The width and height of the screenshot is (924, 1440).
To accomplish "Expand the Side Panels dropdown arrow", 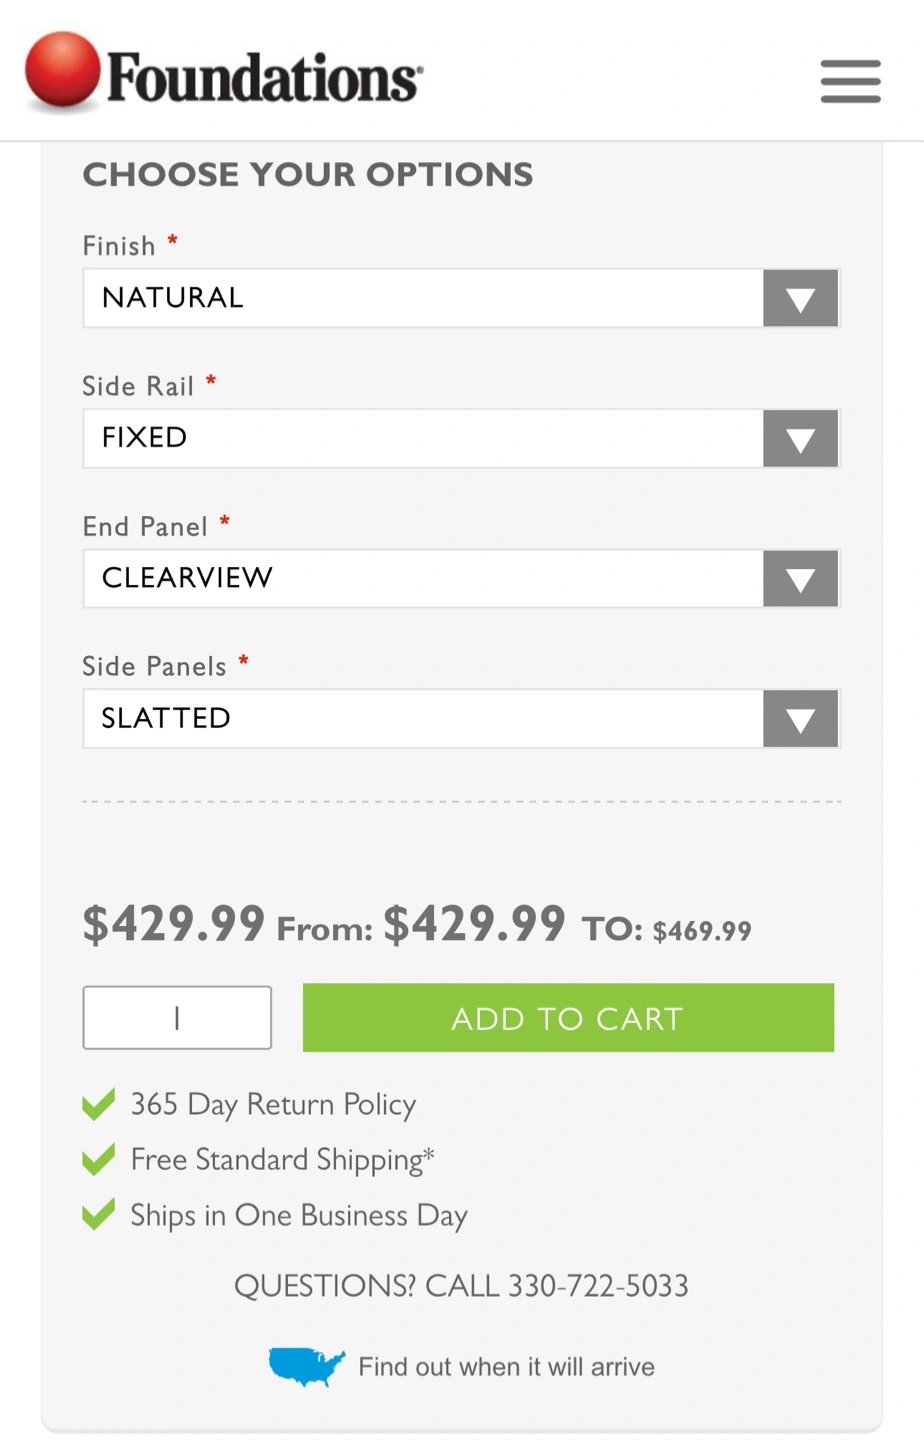I will [x=800, y=718].
